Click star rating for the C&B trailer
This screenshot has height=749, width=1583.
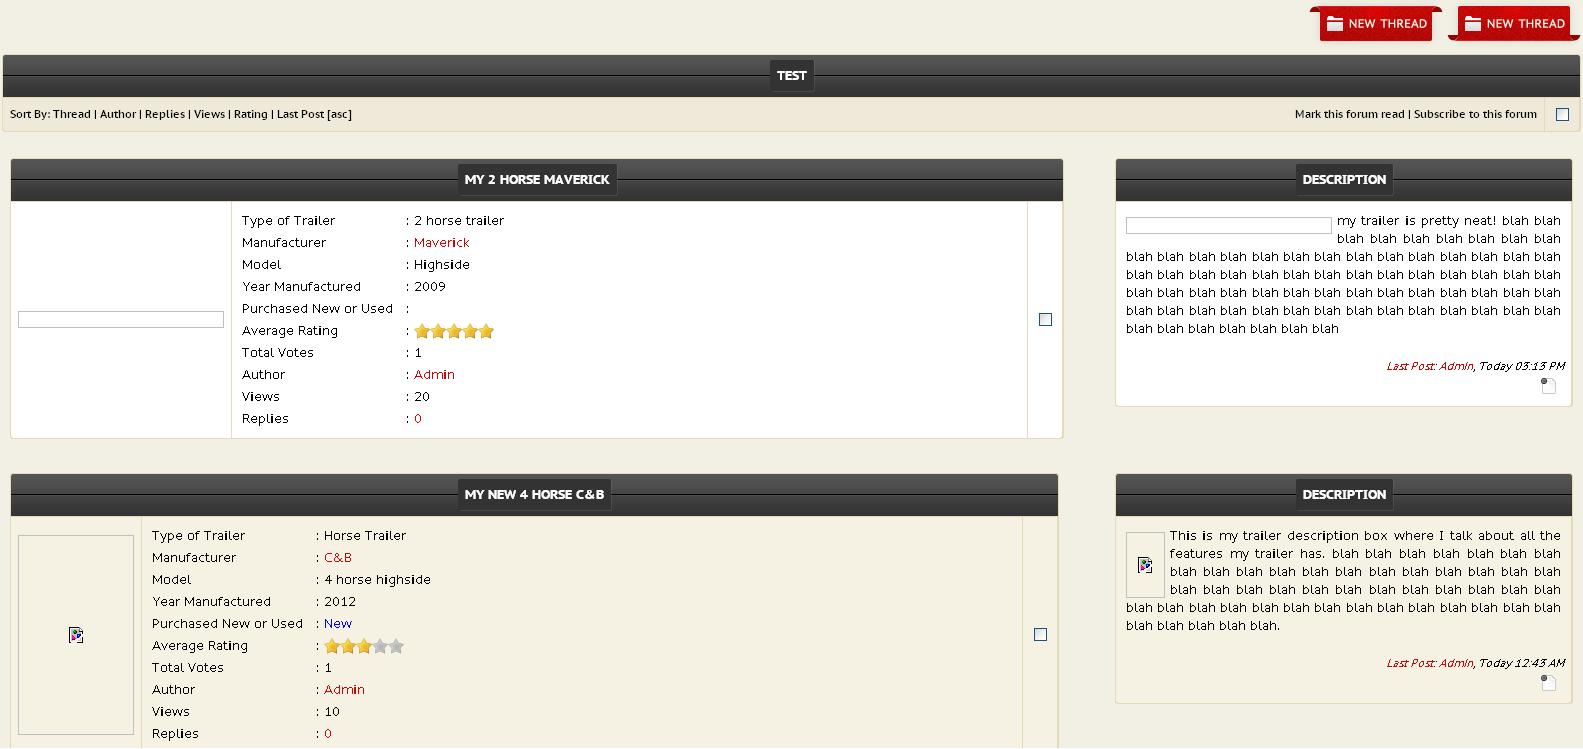point(364,647)
